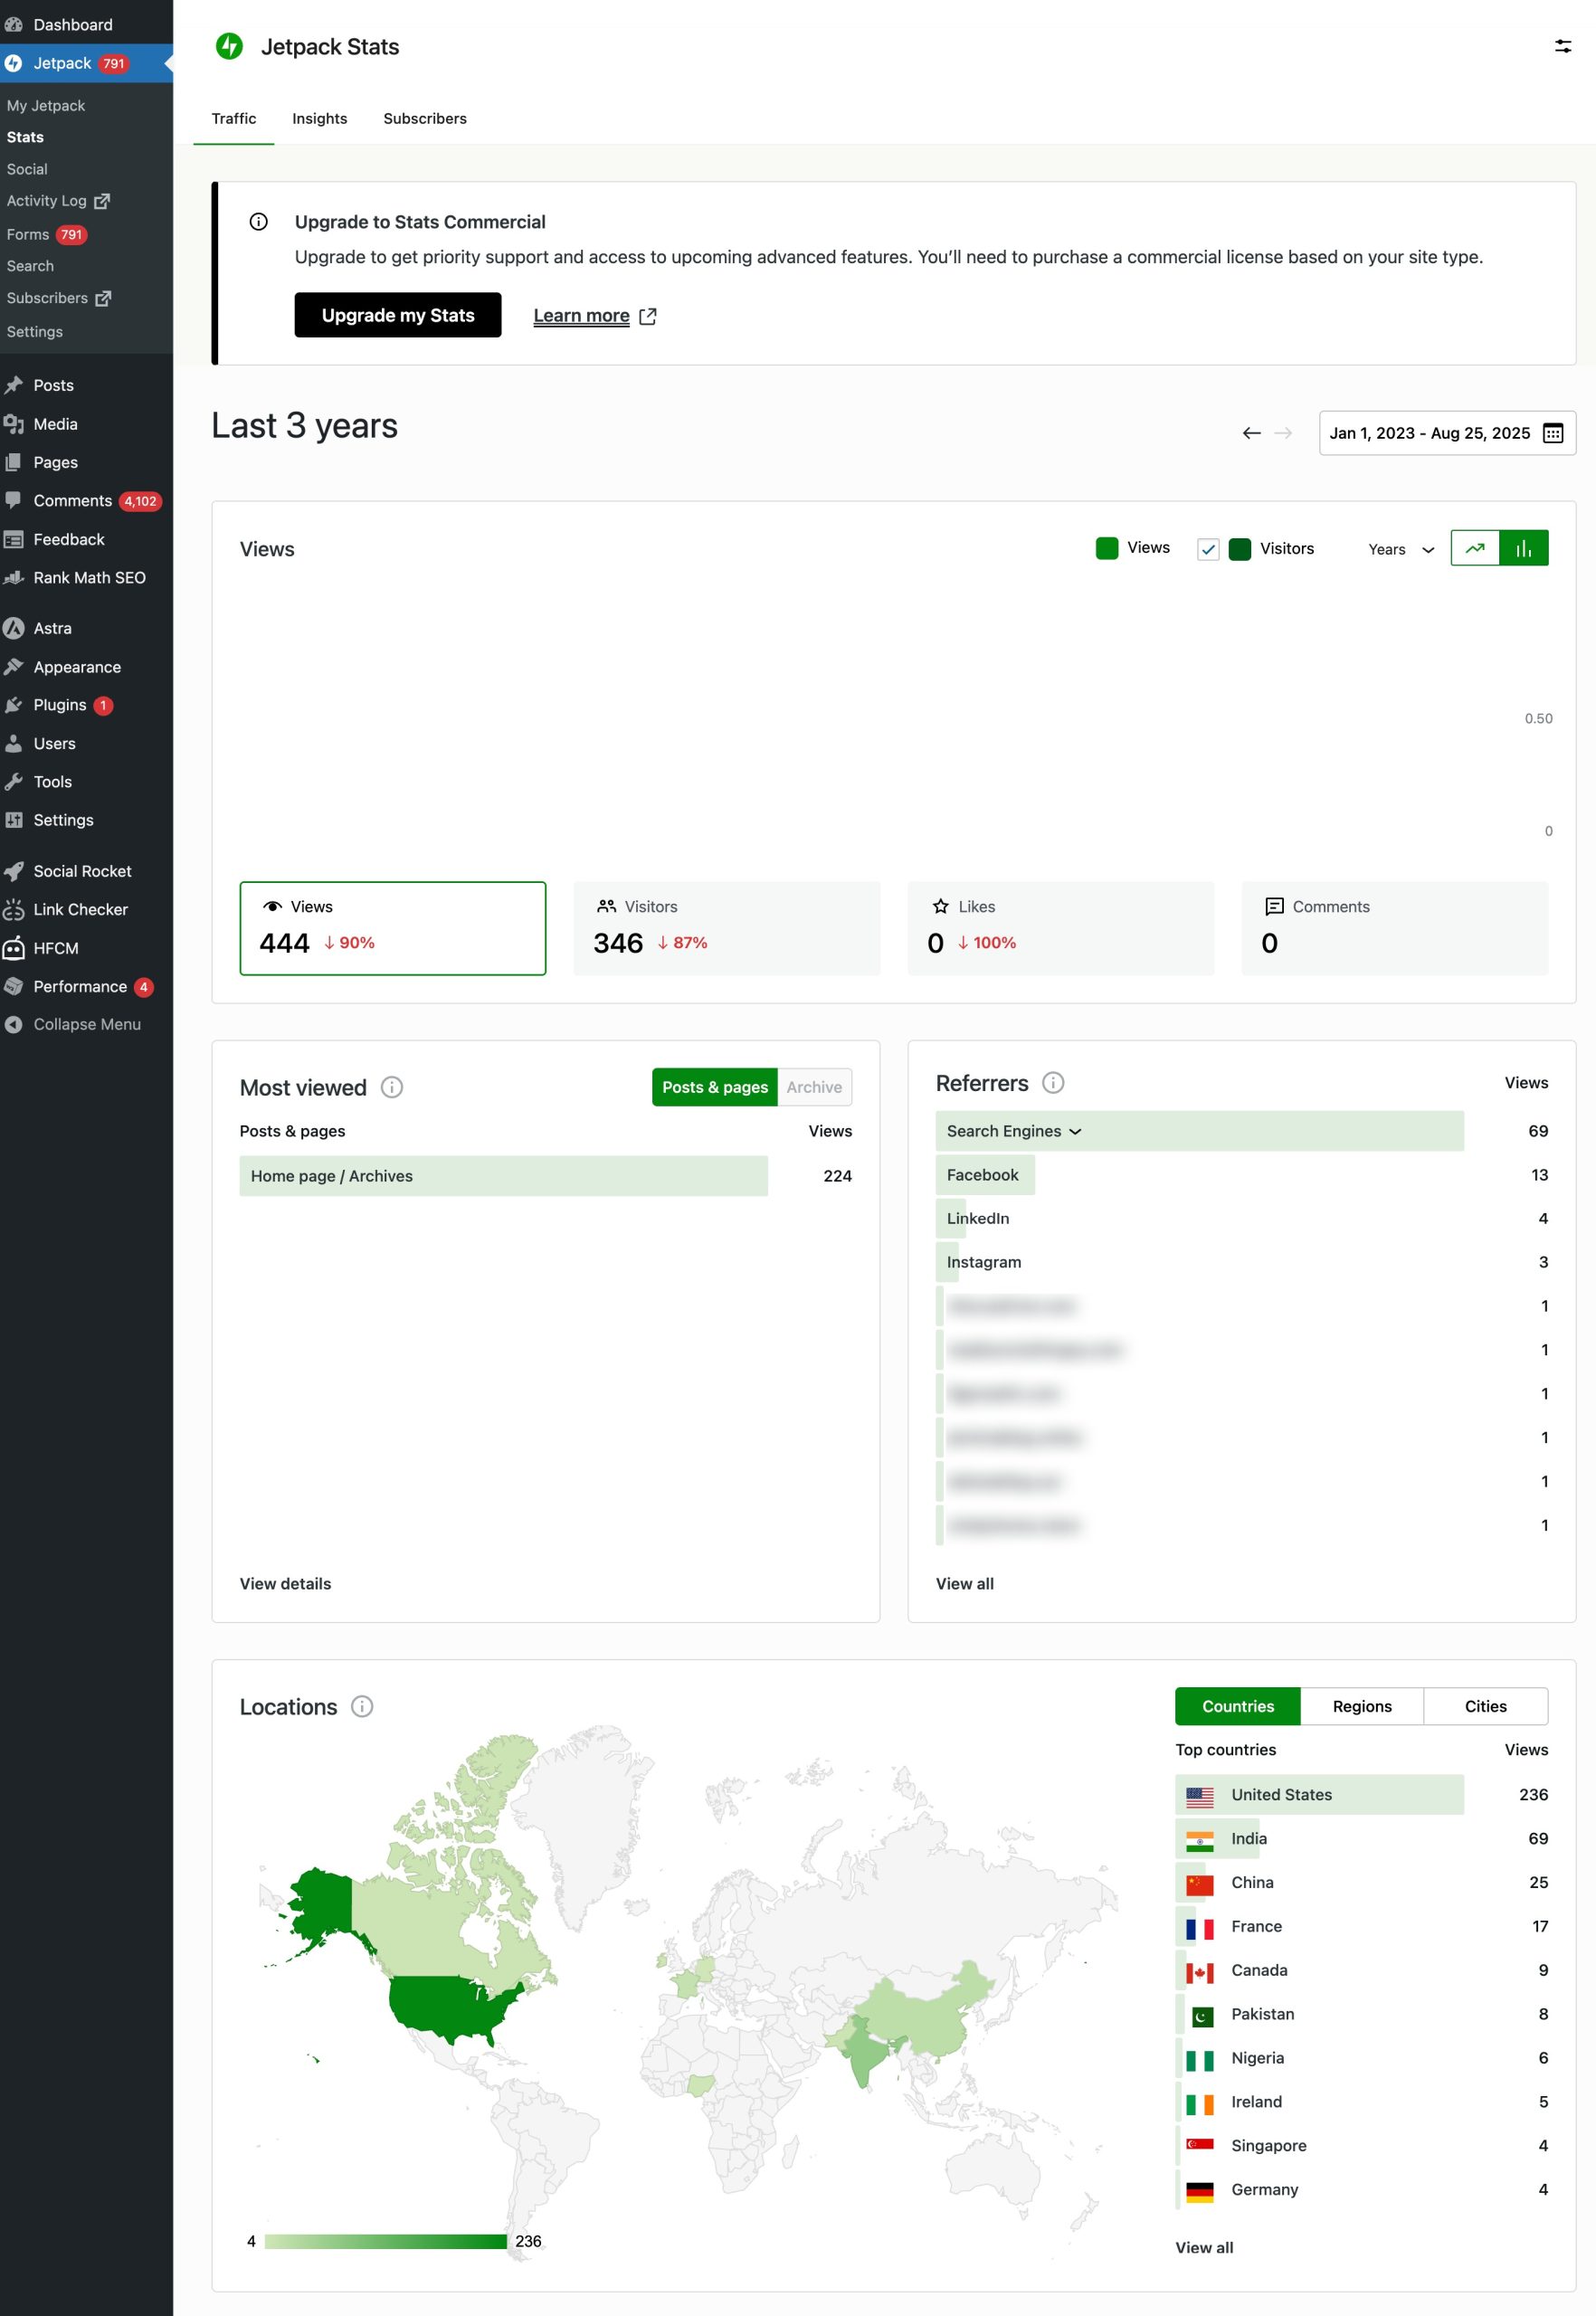Screen dimensions: 1596x2316
Task: Go to previous period with left arrow
Action: 1251,433
